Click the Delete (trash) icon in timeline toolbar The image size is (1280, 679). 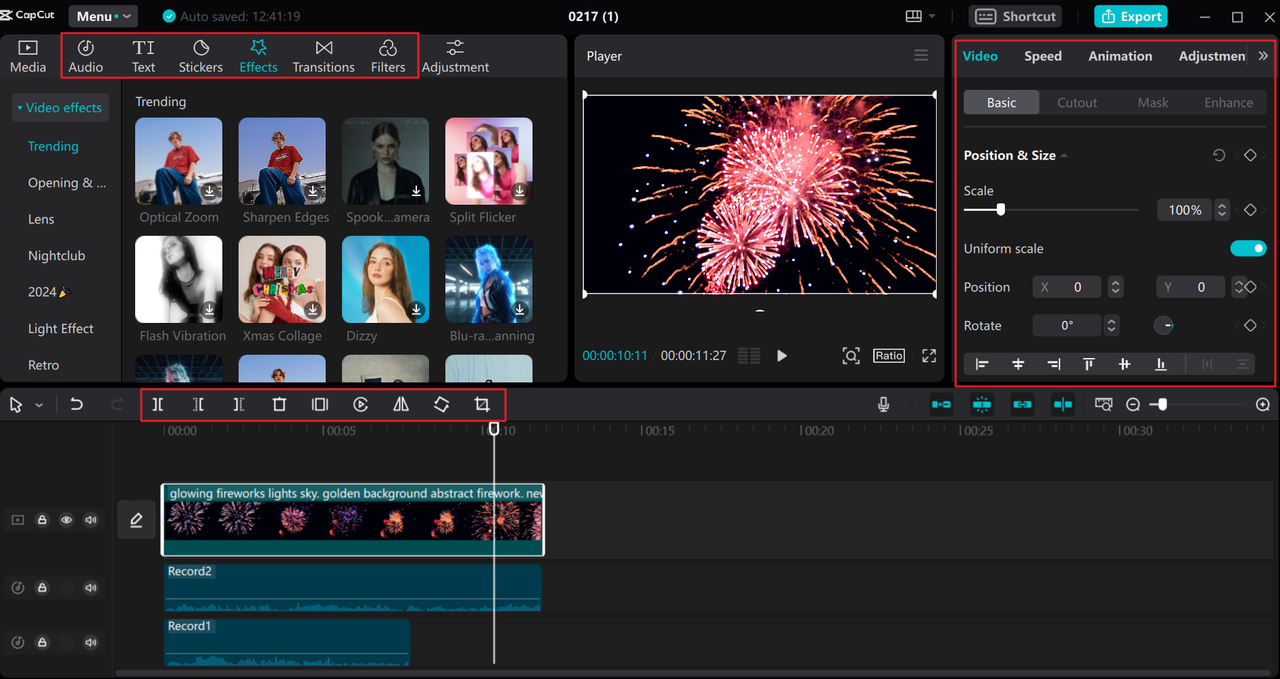tap(279, 405)
